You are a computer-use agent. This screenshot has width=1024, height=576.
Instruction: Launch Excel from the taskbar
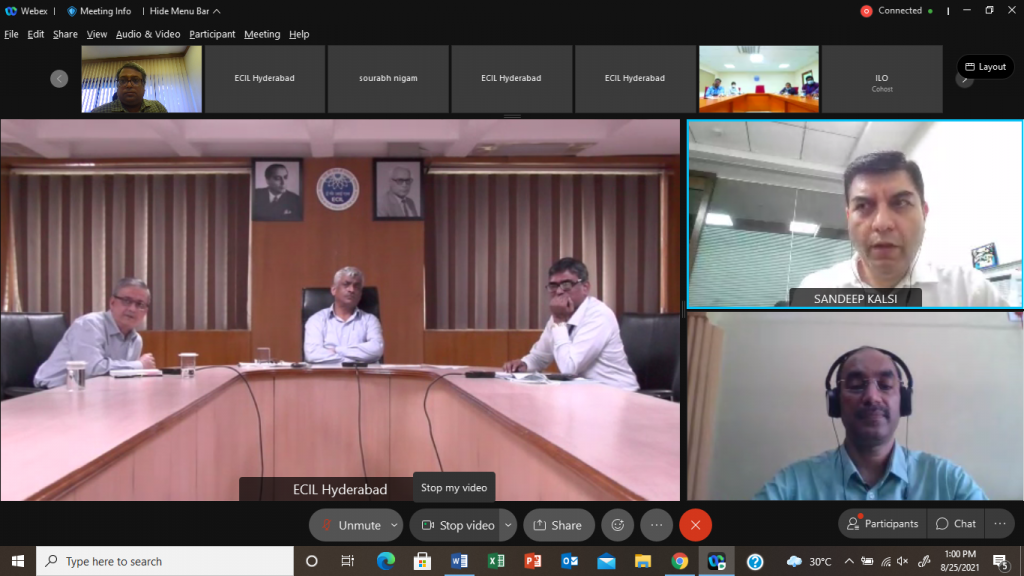click(496, 561)
